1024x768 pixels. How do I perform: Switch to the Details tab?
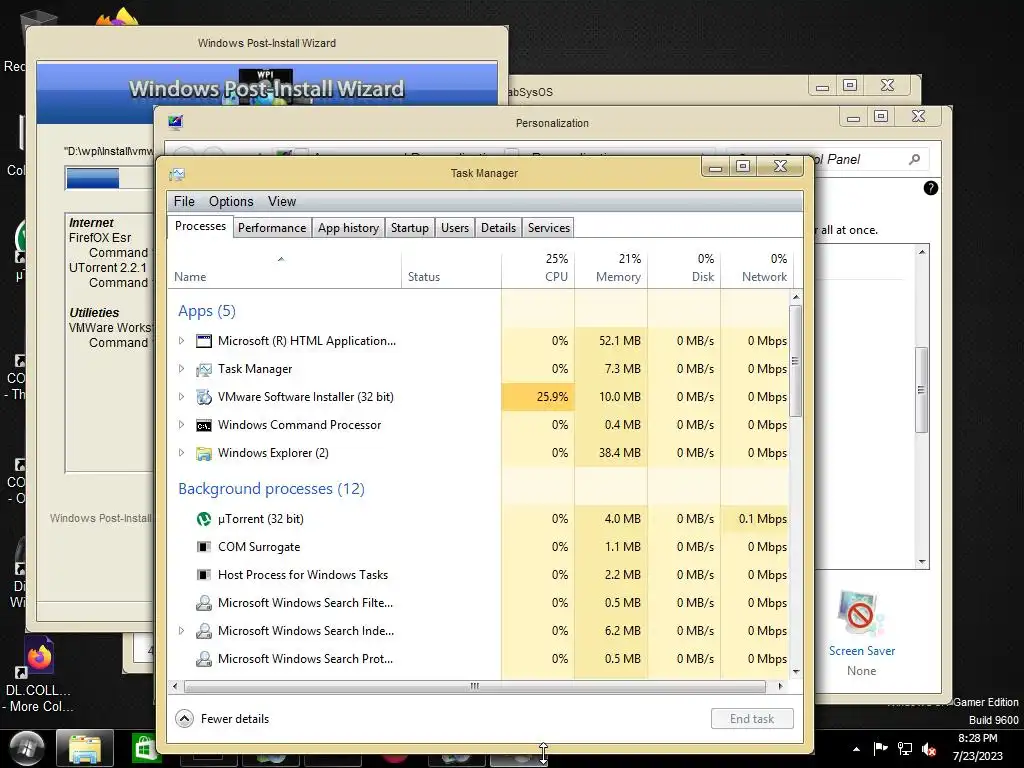coord(498,228)
